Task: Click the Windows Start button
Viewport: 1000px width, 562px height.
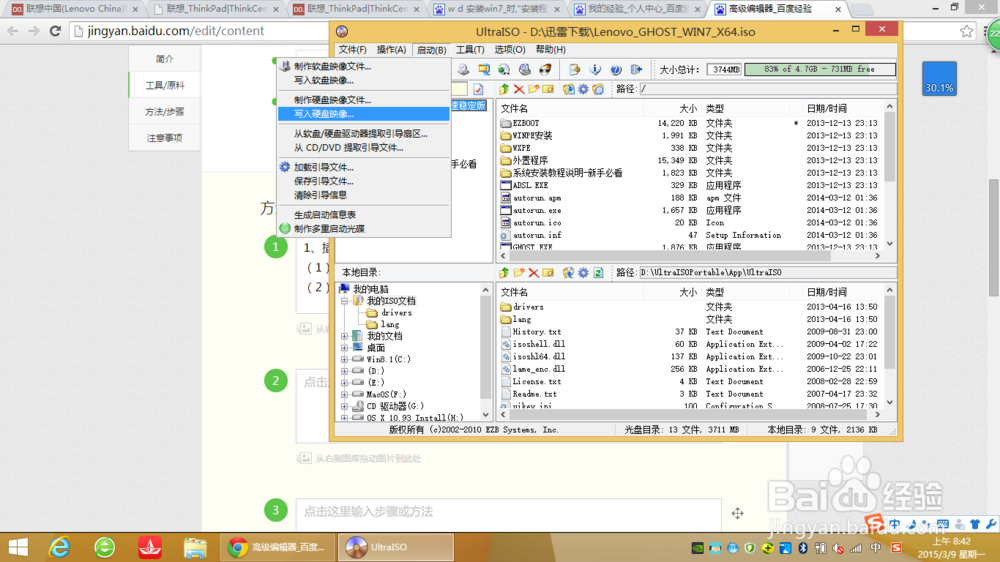Action: pyautogui.click(x=18, y=547)
